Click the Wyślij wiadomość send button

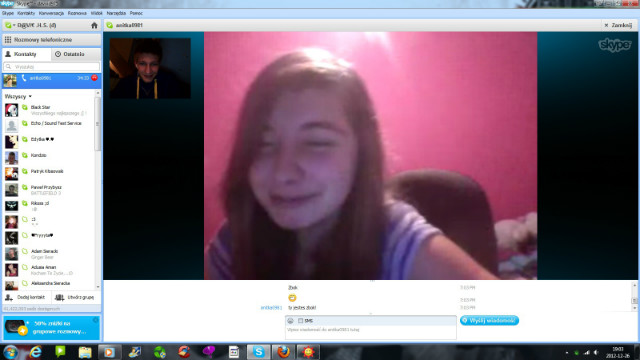point(489,320)
